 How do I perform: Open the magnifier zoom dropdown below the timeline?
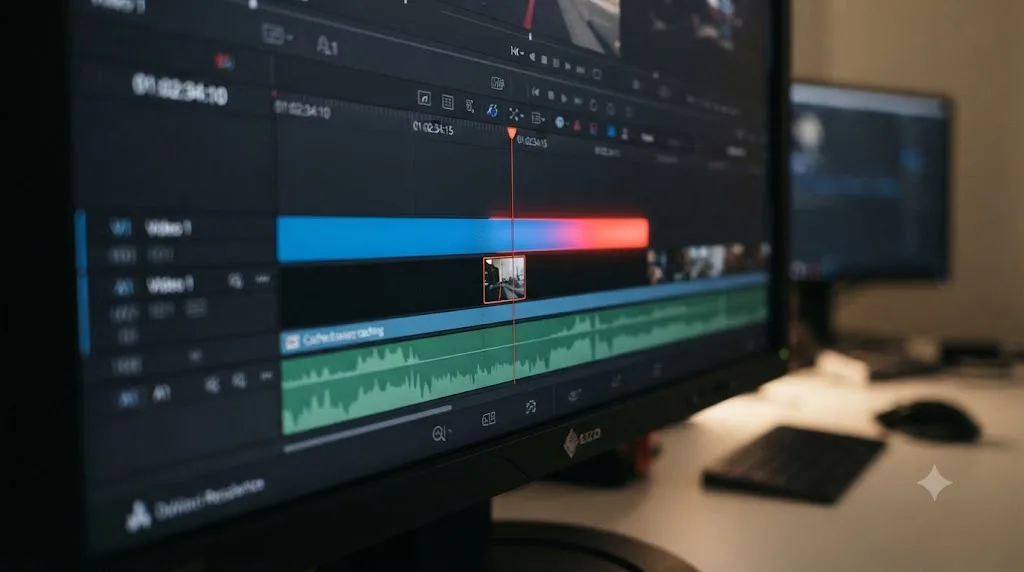[441, 433]
